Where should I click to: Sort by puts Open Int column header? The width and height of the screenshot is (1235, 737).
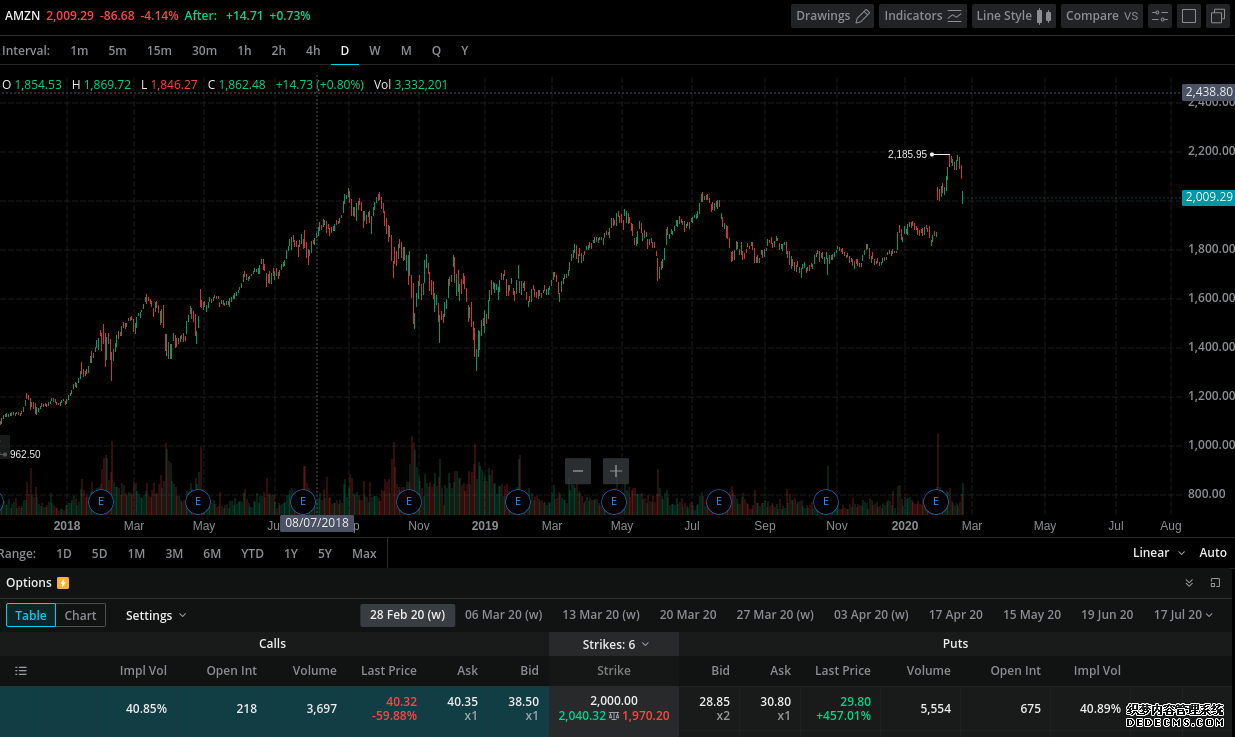point(1016,671)
